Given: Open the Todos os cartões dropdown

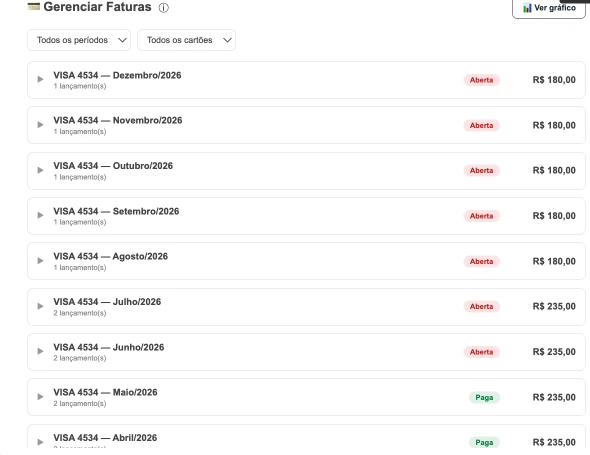Looking at the screenshot, I should coord(186,40).
